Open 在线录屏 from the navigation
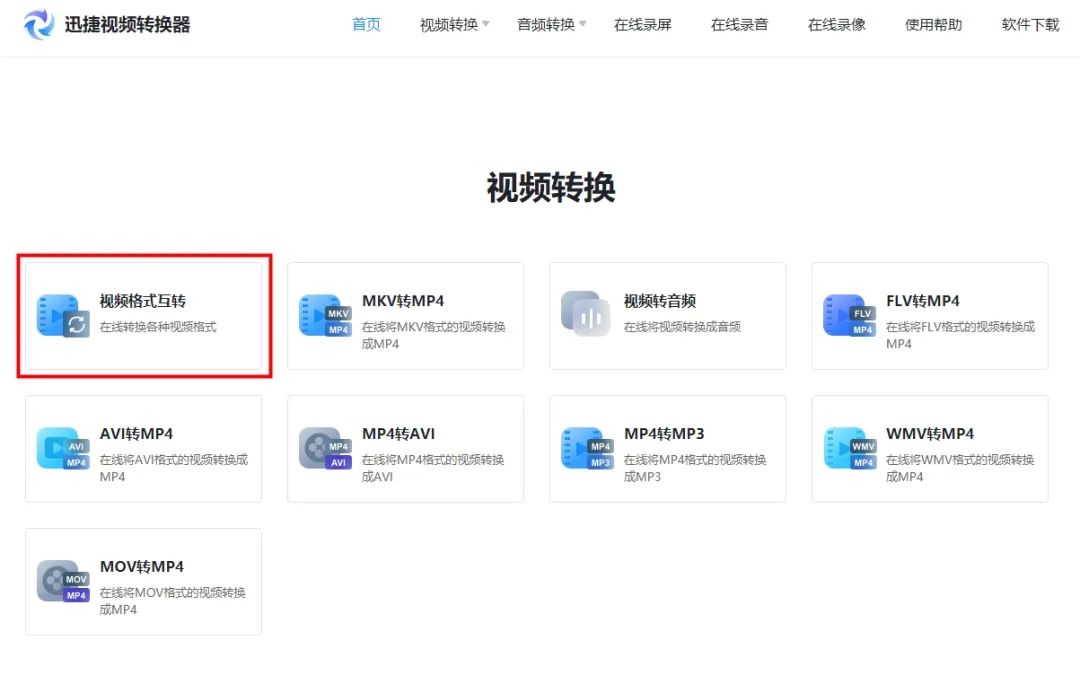The image size is (1080, 693). point(643,25)
